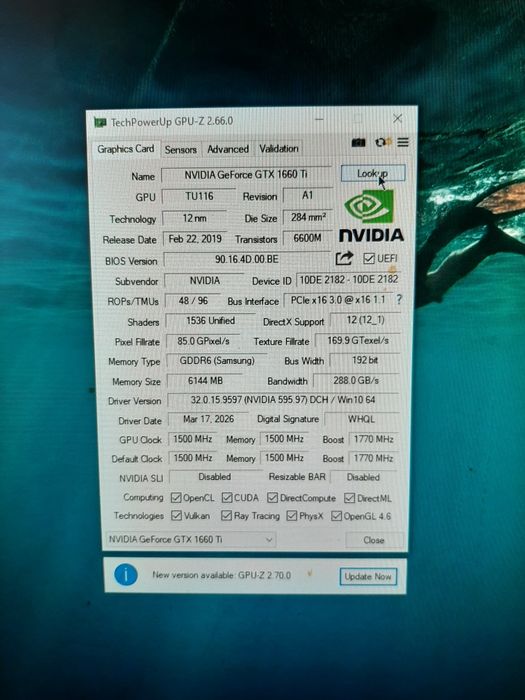Toggle the CUDA checkbox
Image resolution: width=525 pixels, height=700 pixels.
point(227,497)
